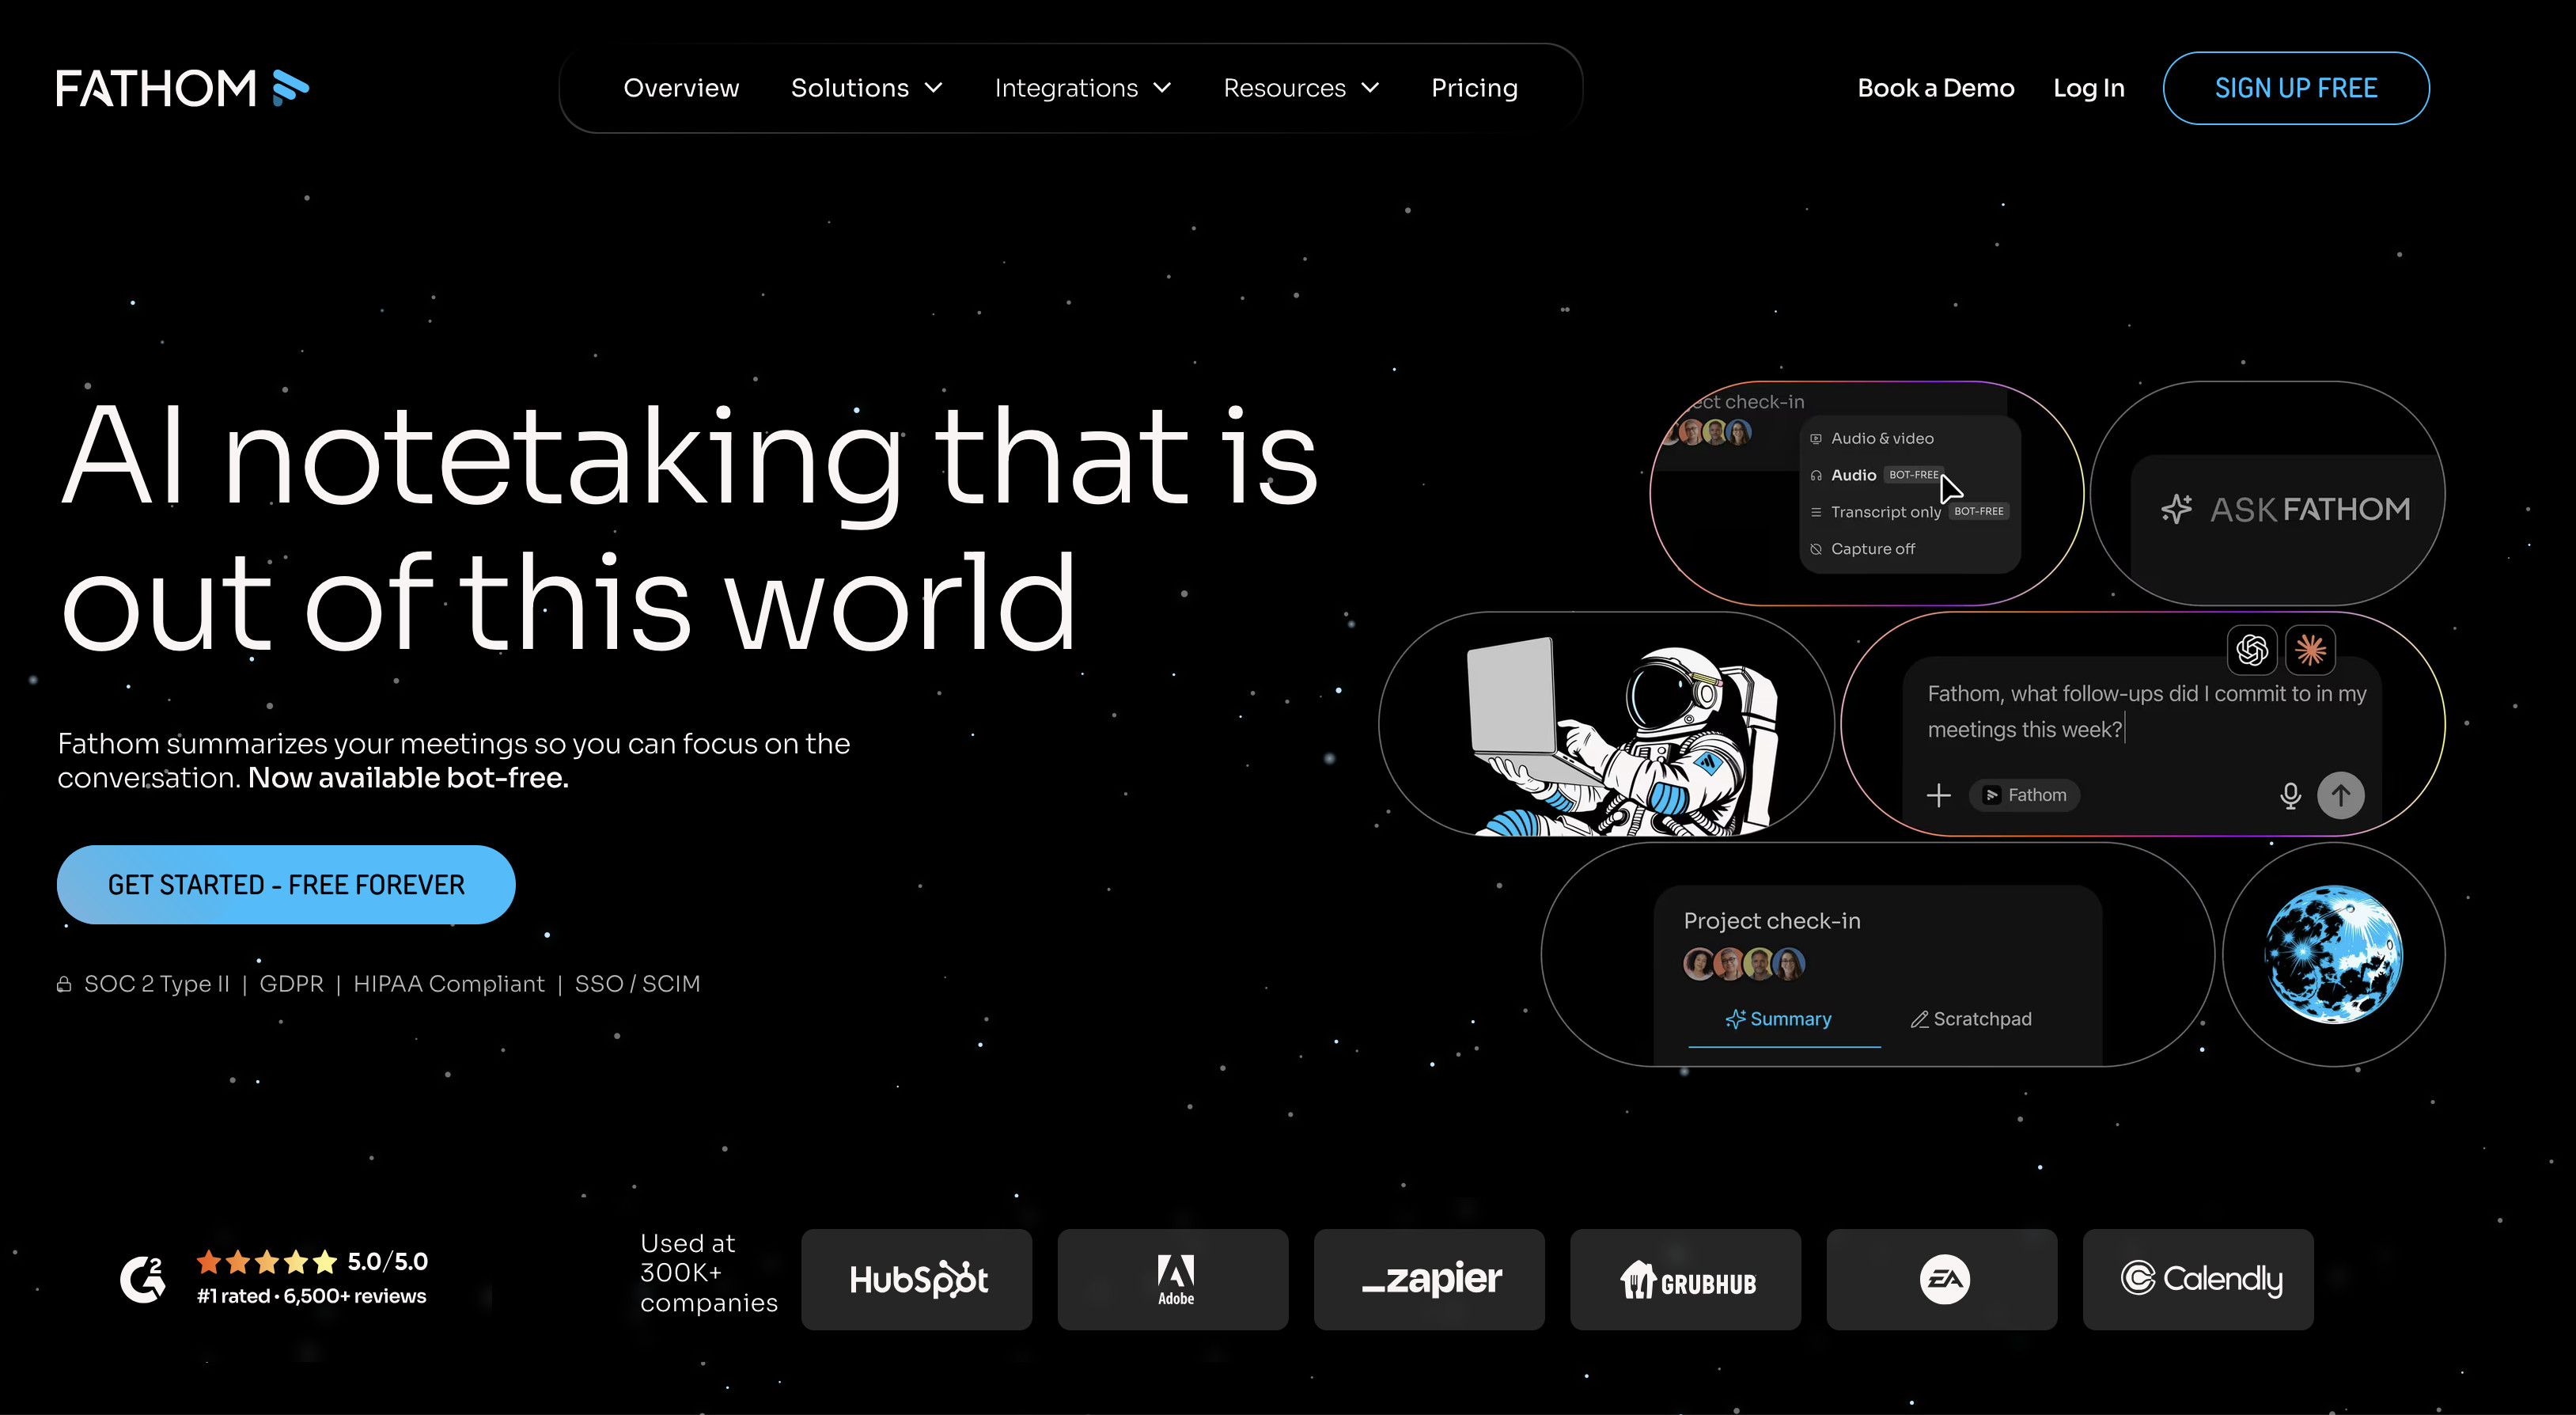Click the EA logo tile

1942,1279
